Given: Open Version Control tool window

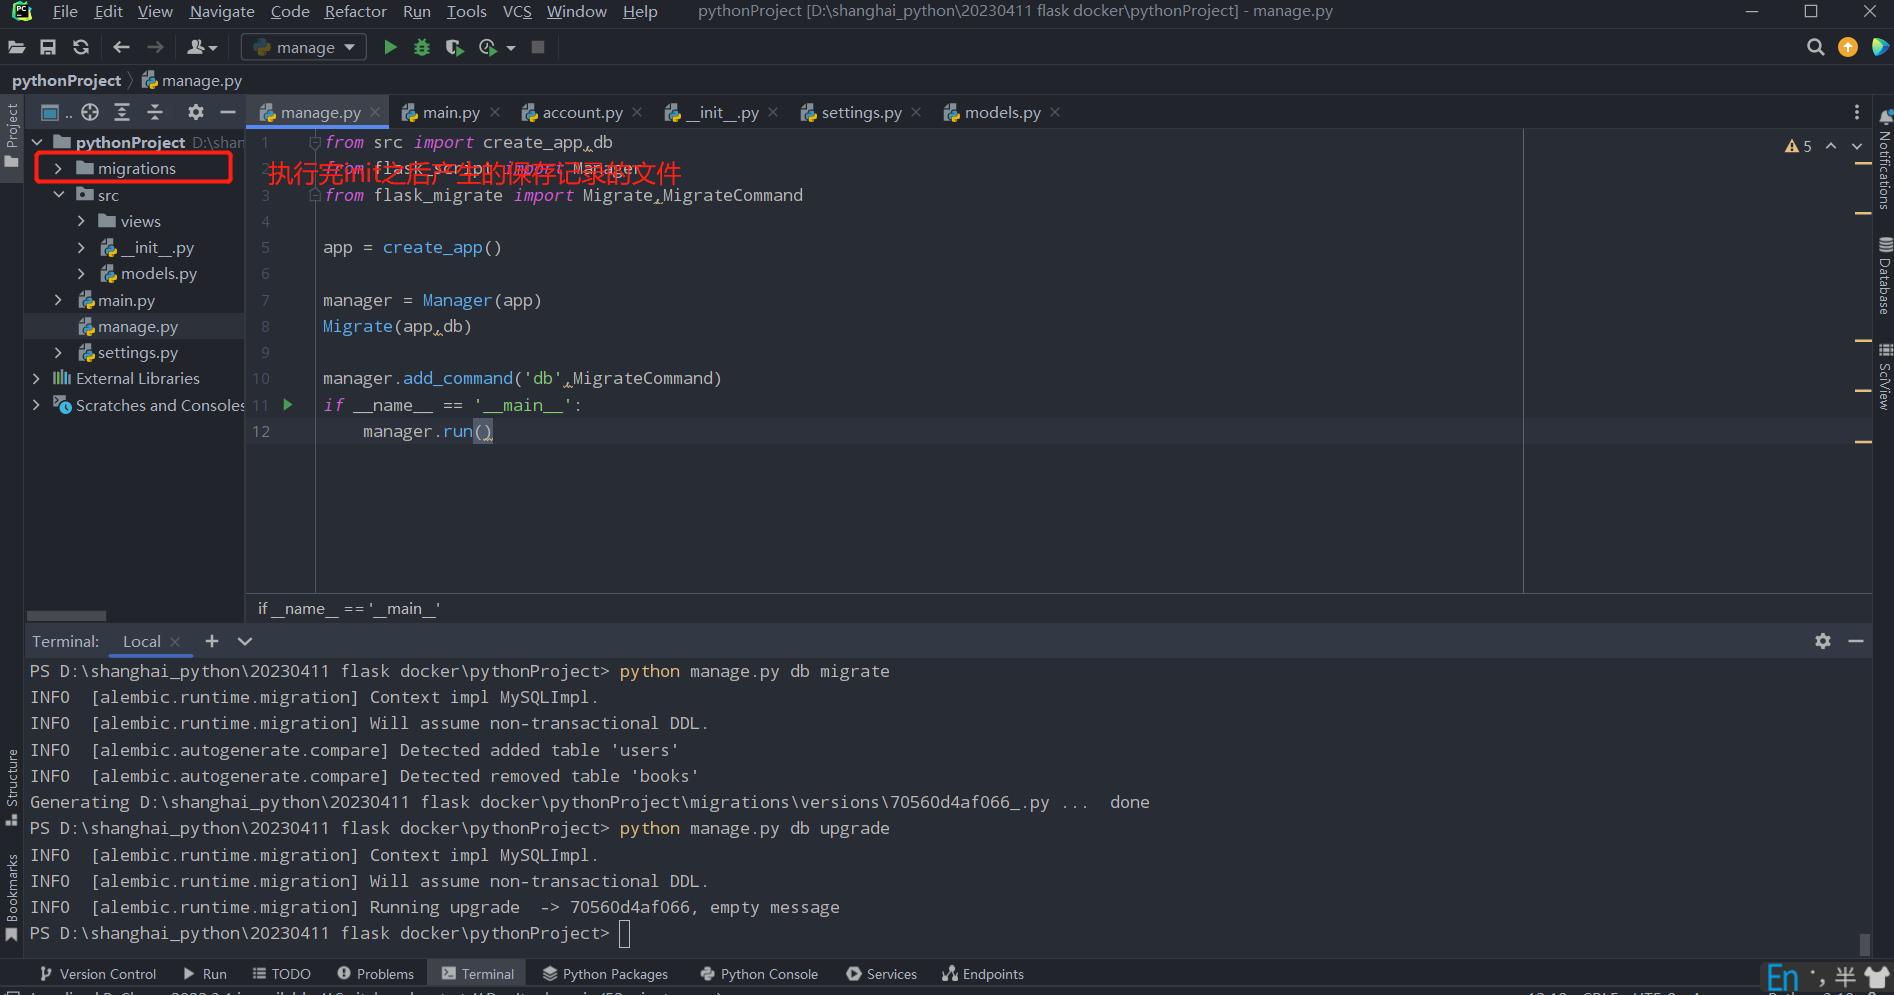Looking at the screenshot, I should 98,974.
